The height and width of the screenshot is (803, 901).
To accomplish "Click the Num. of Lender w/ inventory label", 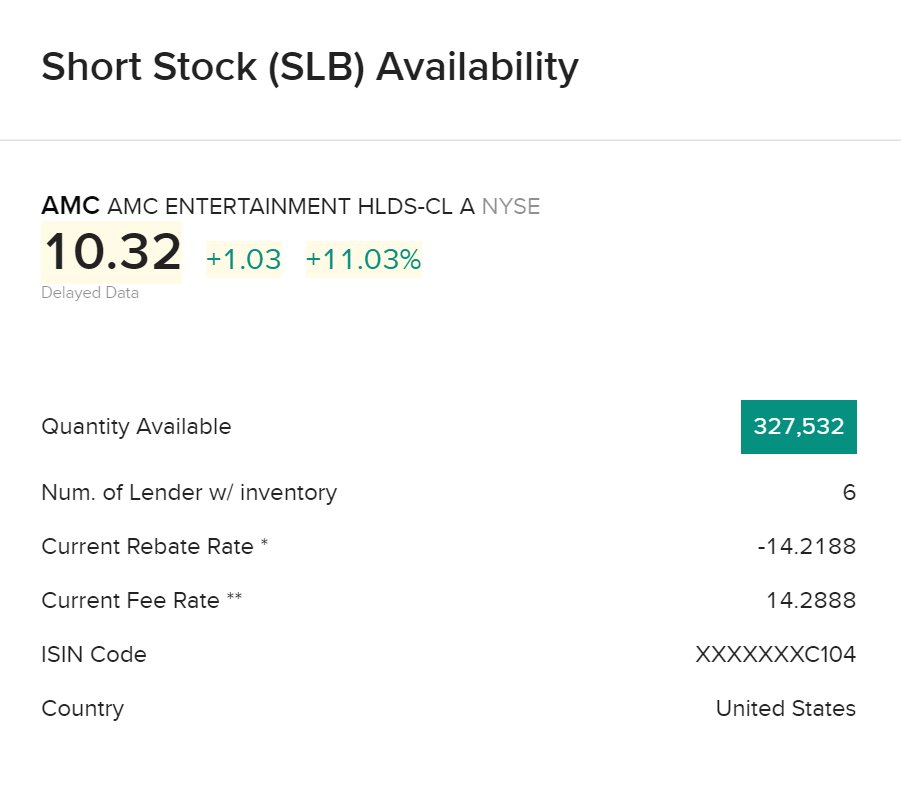I will [x=189, y=492].
